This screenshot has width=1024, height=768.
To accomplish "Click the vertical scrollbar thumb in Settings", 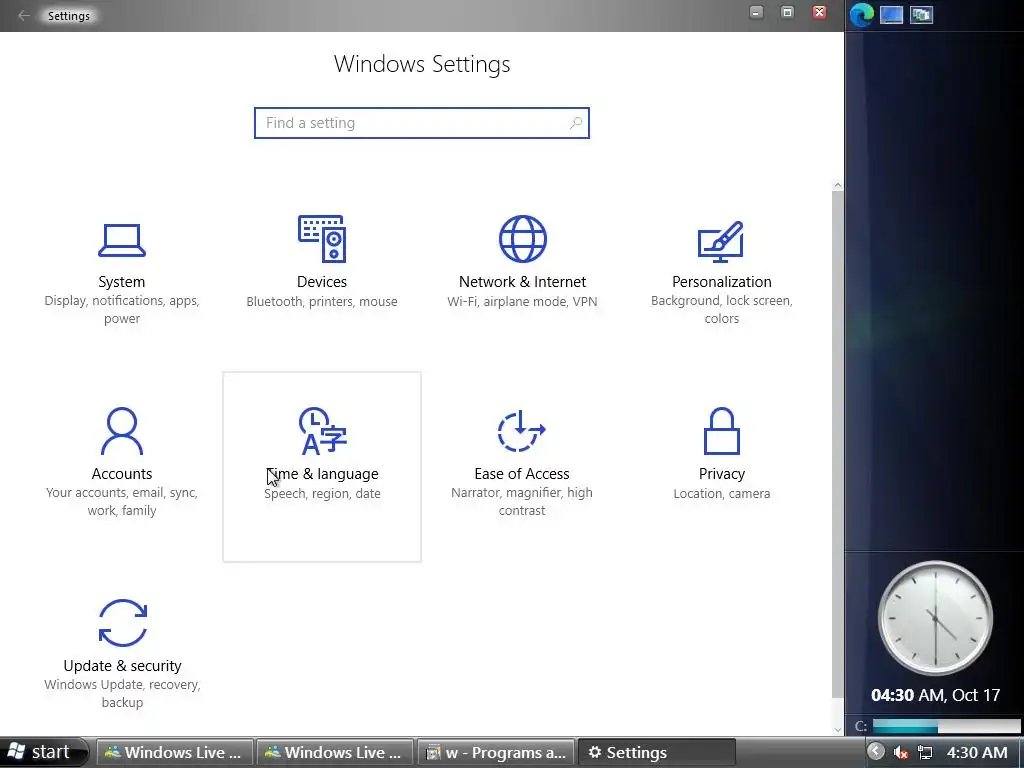I will (838, 445).
